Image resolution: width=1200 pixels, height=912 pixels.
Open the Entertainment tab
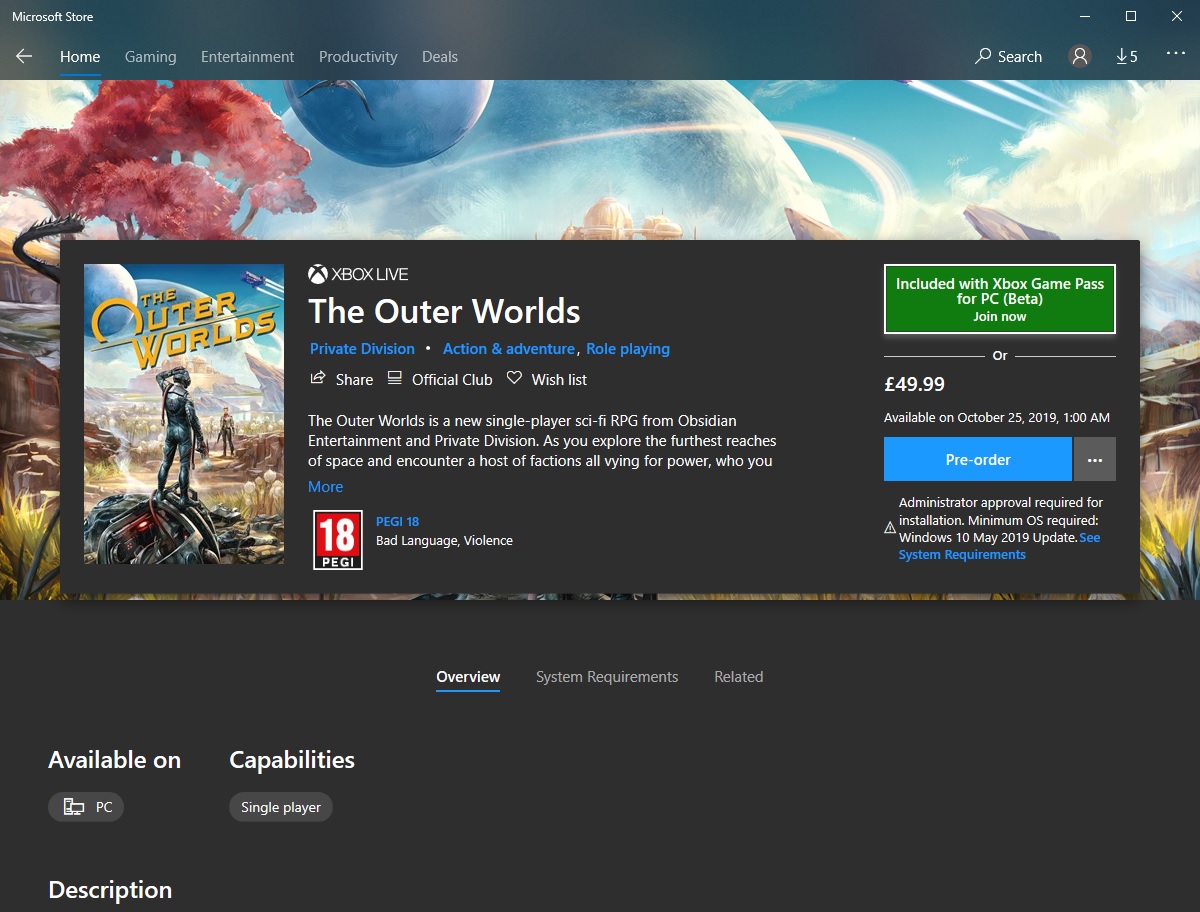pyautogui.click(x=248, y=57)
